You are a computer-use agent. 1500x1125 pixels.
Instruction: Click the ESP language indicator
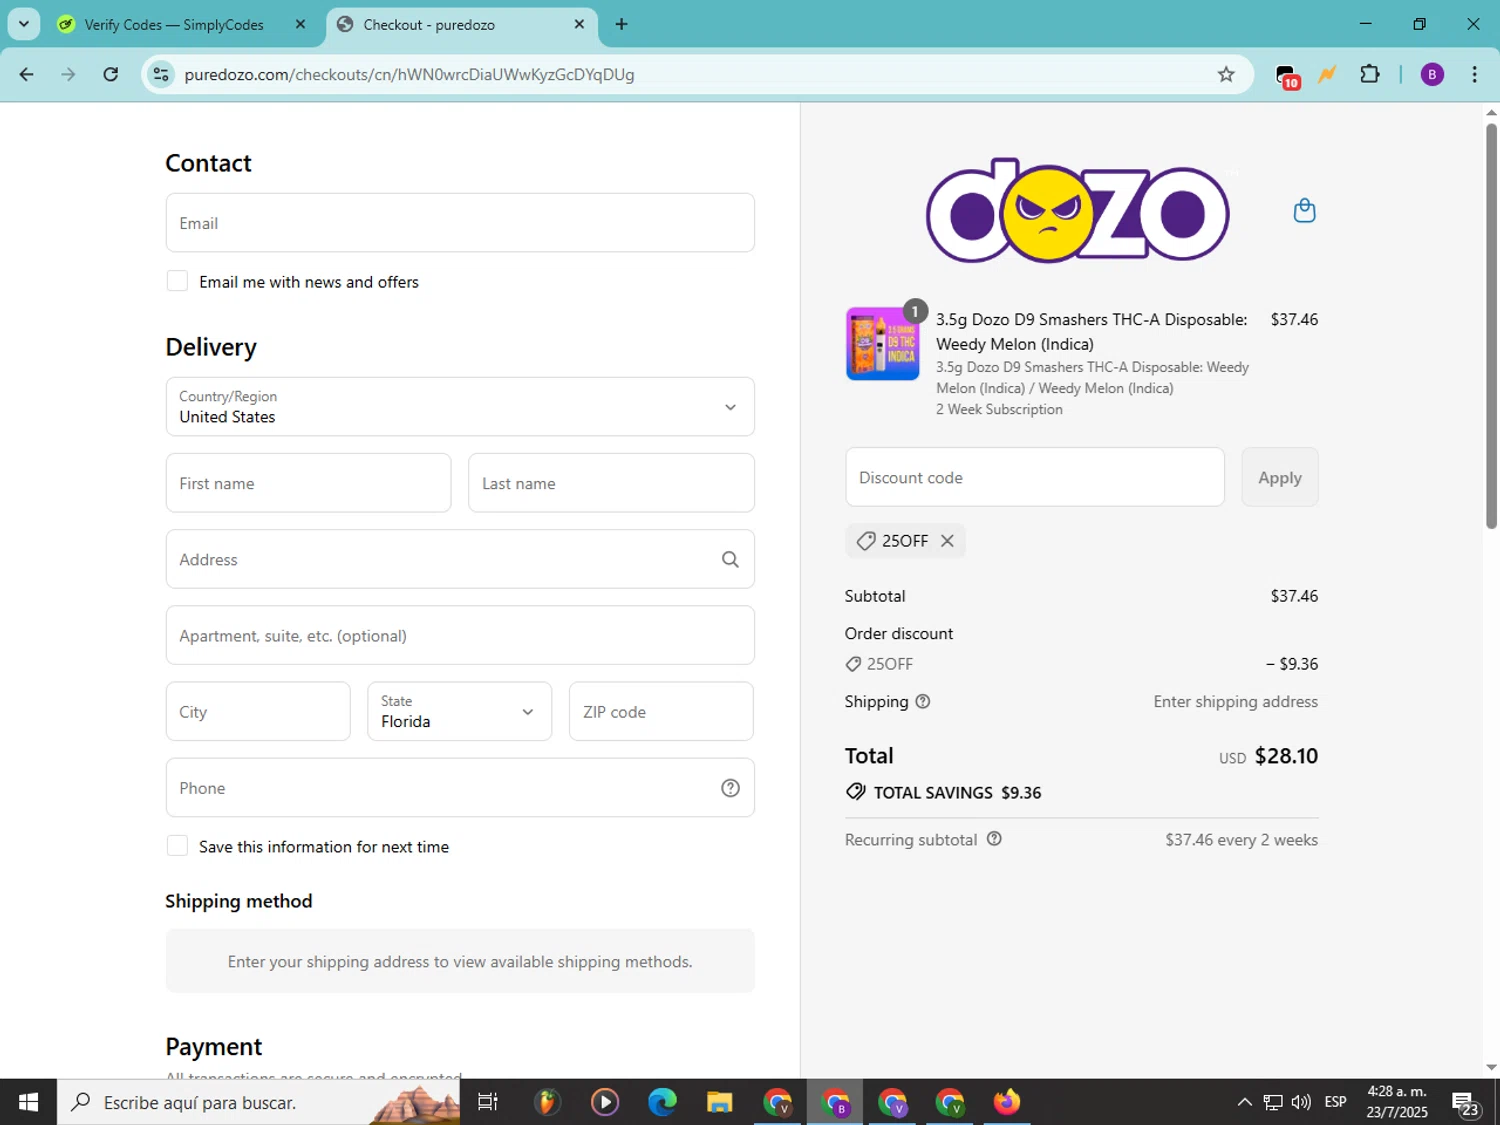click(x=1335, y=1102)
